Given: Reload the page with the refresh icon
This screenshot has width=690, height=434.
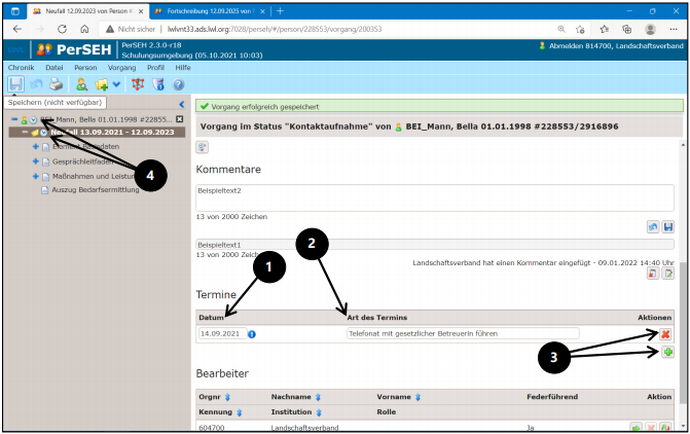Looking at the screenshot, I should (x=62, y=29).
